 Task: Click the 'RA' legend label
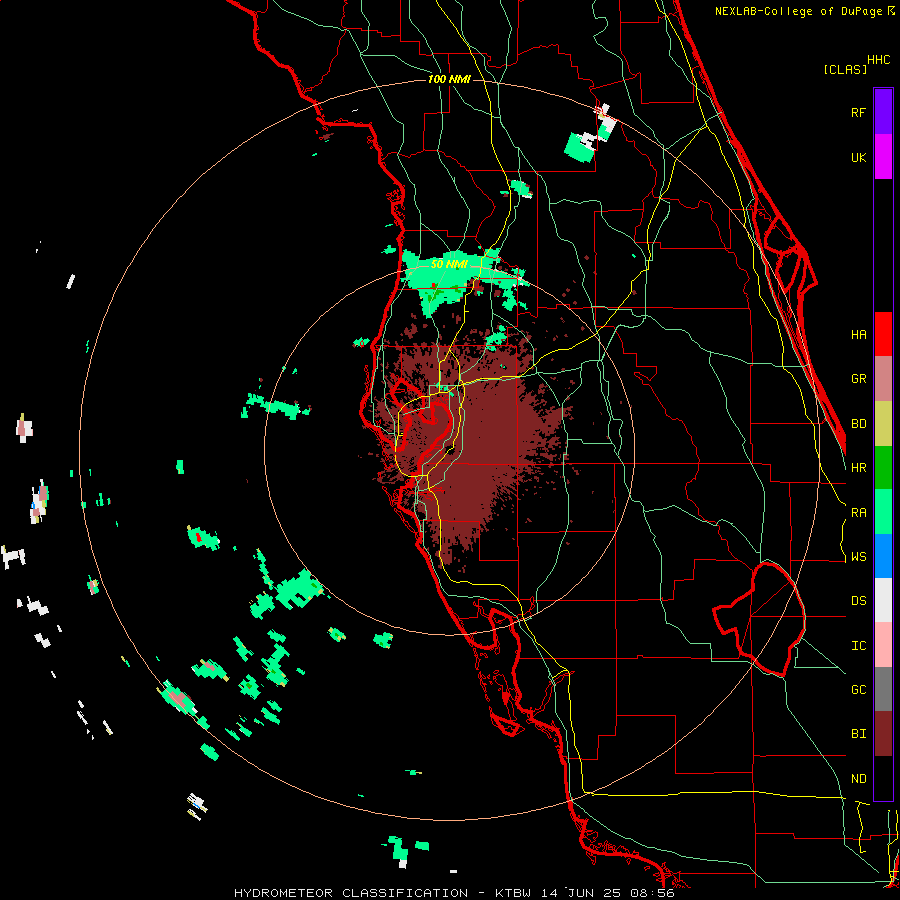click(x=858, y=512)
